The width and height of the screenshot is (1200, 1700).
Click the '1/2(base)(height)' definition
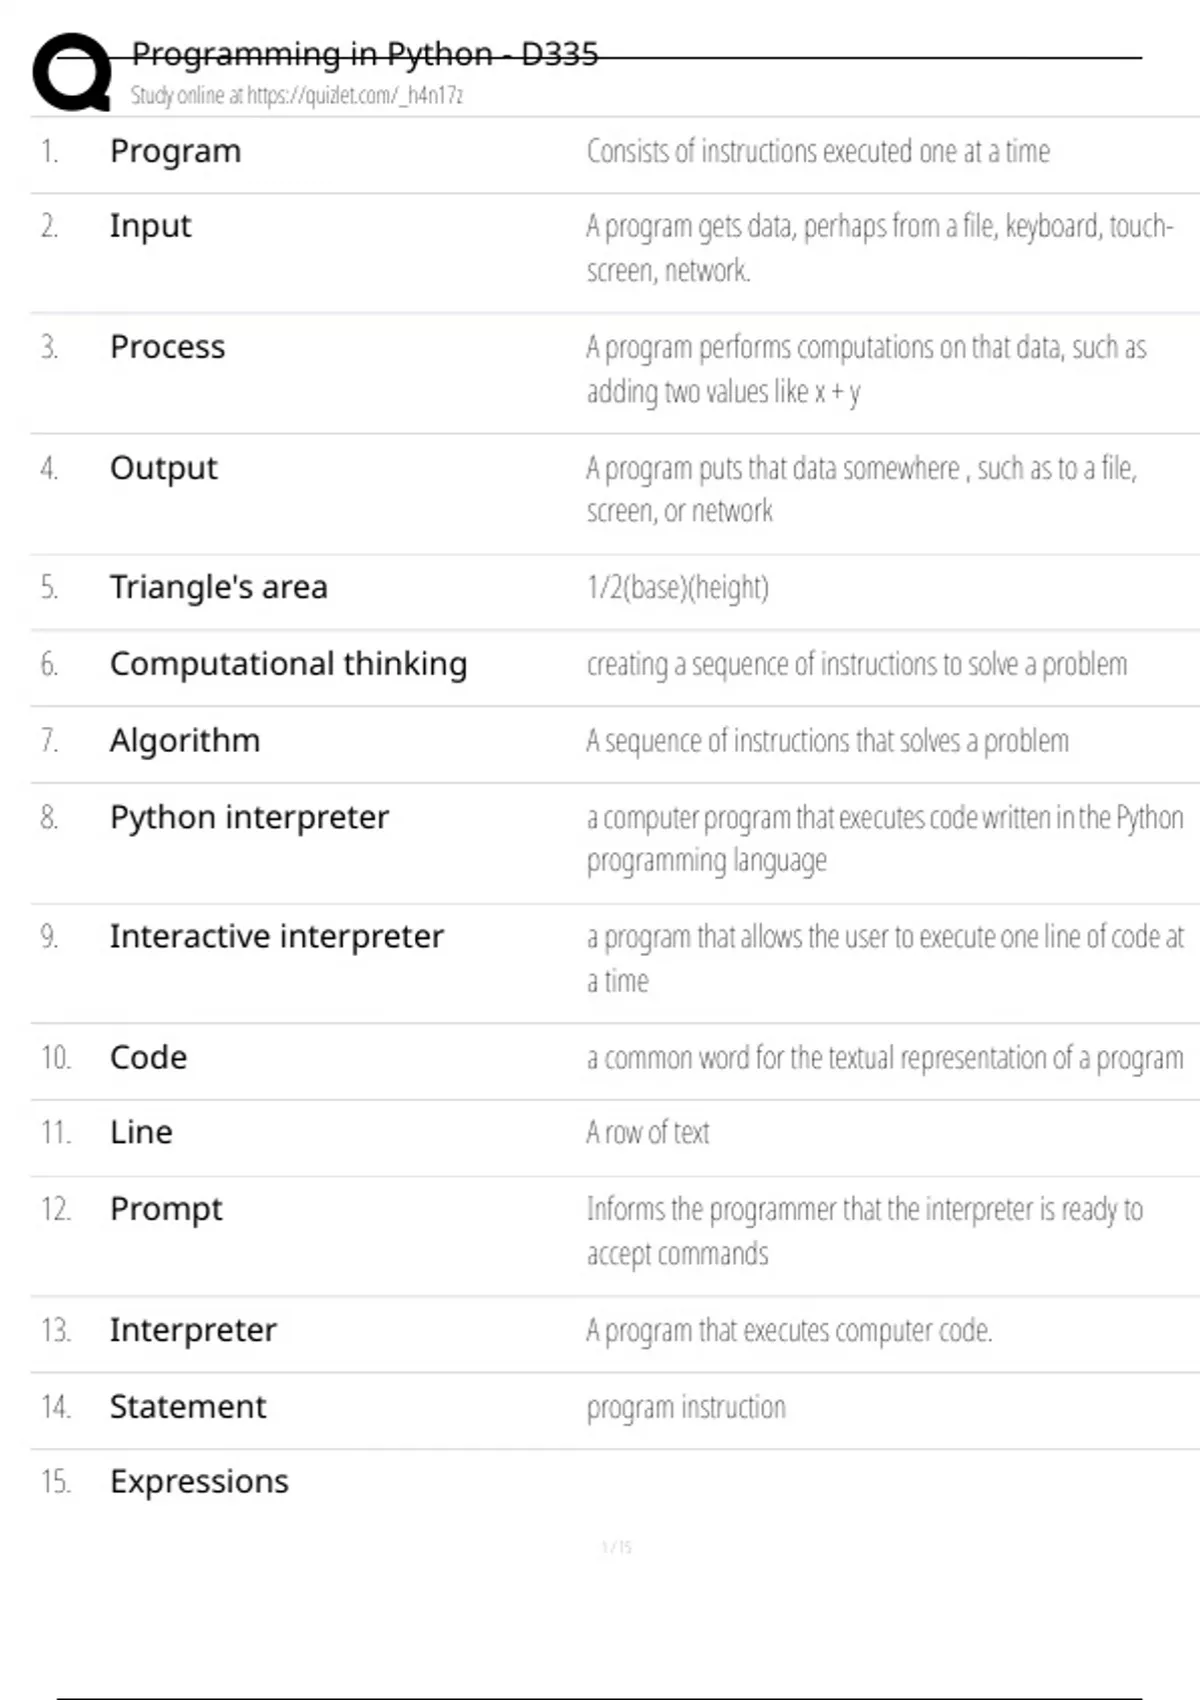(x=677, y=587)
